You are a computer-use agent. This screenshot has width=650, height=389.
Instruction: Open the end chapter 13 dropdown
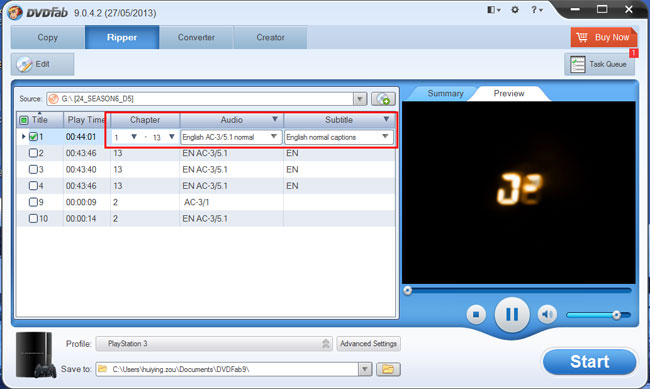(172, 136)
